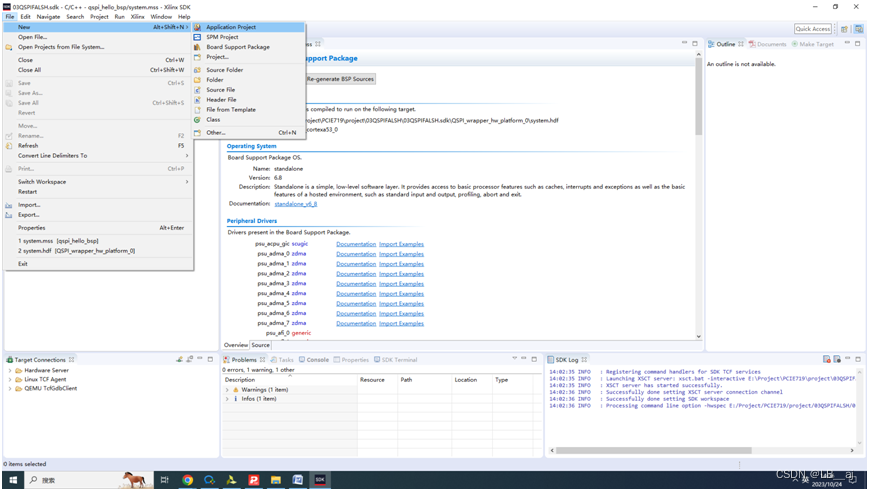Expand QEMU TcfGdbClient tree node
This screenshot has height=491, width=869.
point(9,389)
